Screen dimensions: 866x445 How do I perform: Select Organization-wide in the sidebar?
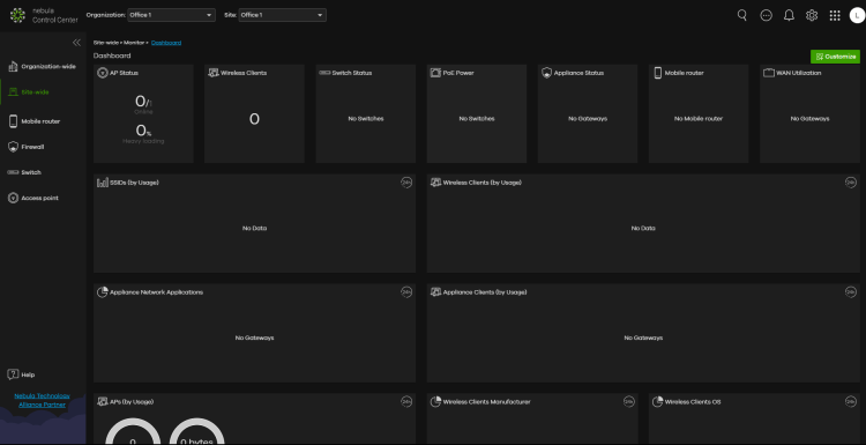click(x=47, y=67)
